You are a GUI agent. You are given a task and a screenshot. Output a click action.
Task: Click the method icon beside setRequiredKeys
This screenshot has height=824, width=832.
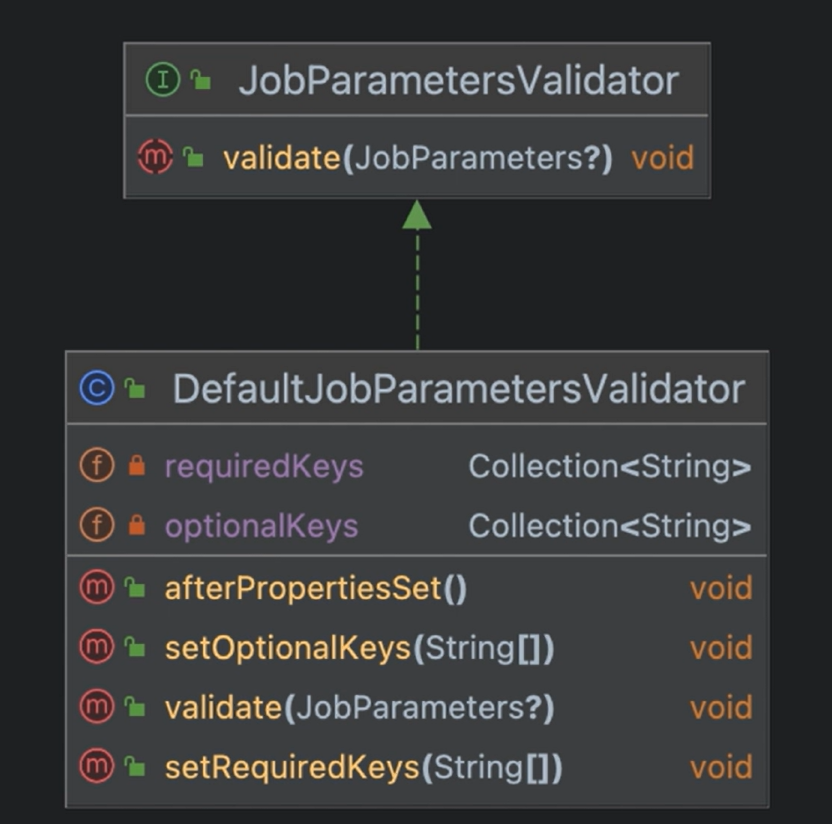coord(96,768)
